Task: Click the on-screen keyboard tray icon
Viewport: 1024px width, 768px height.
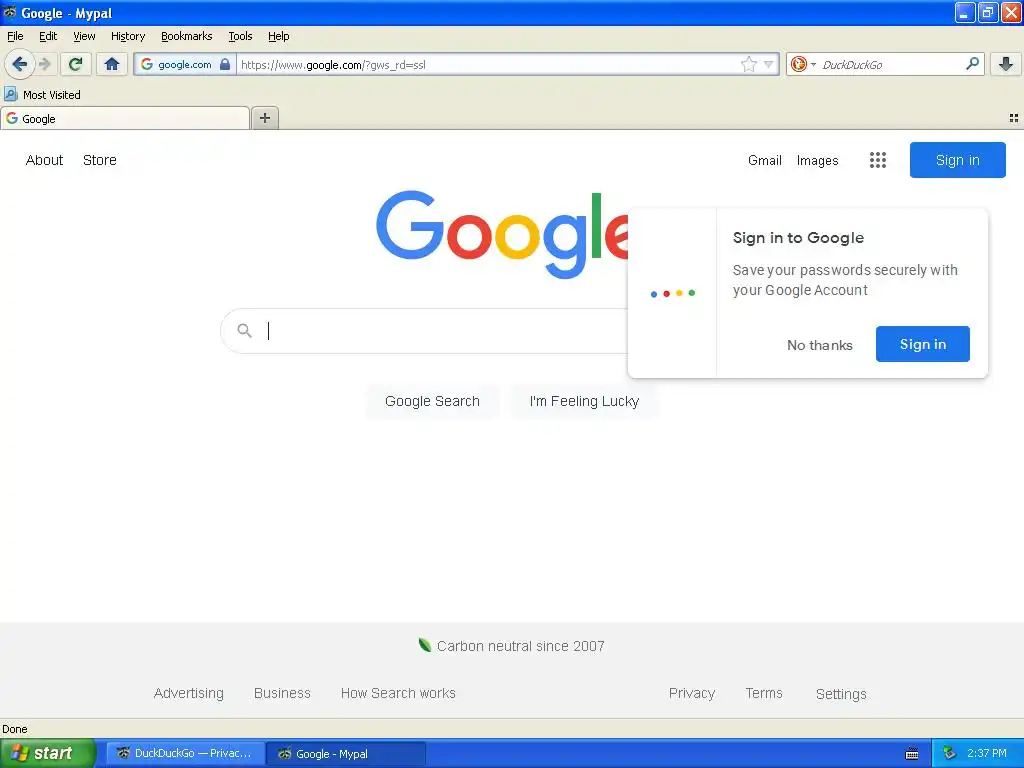Action: (912, 754)
